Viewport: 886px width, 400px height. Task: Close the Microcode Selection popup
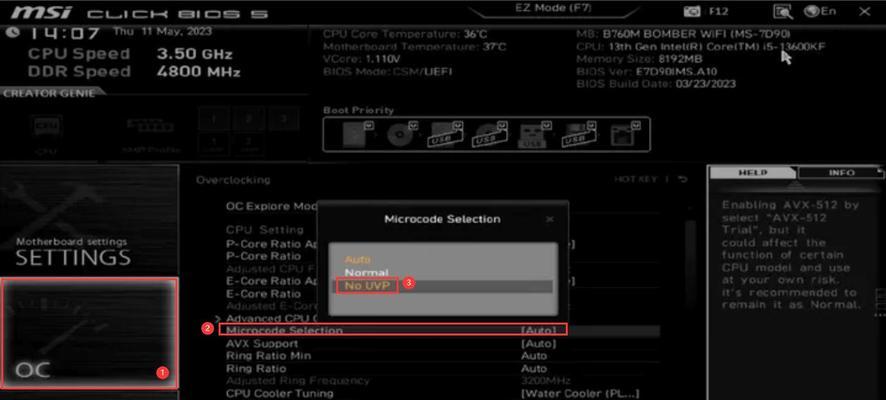(x=550, y=219)
